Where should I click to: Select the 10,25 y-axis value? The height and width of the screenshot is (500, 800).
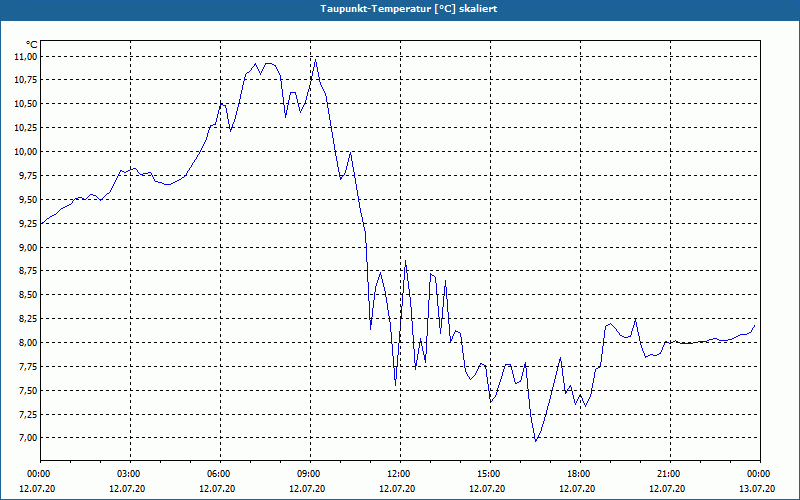tap(25, 128)
